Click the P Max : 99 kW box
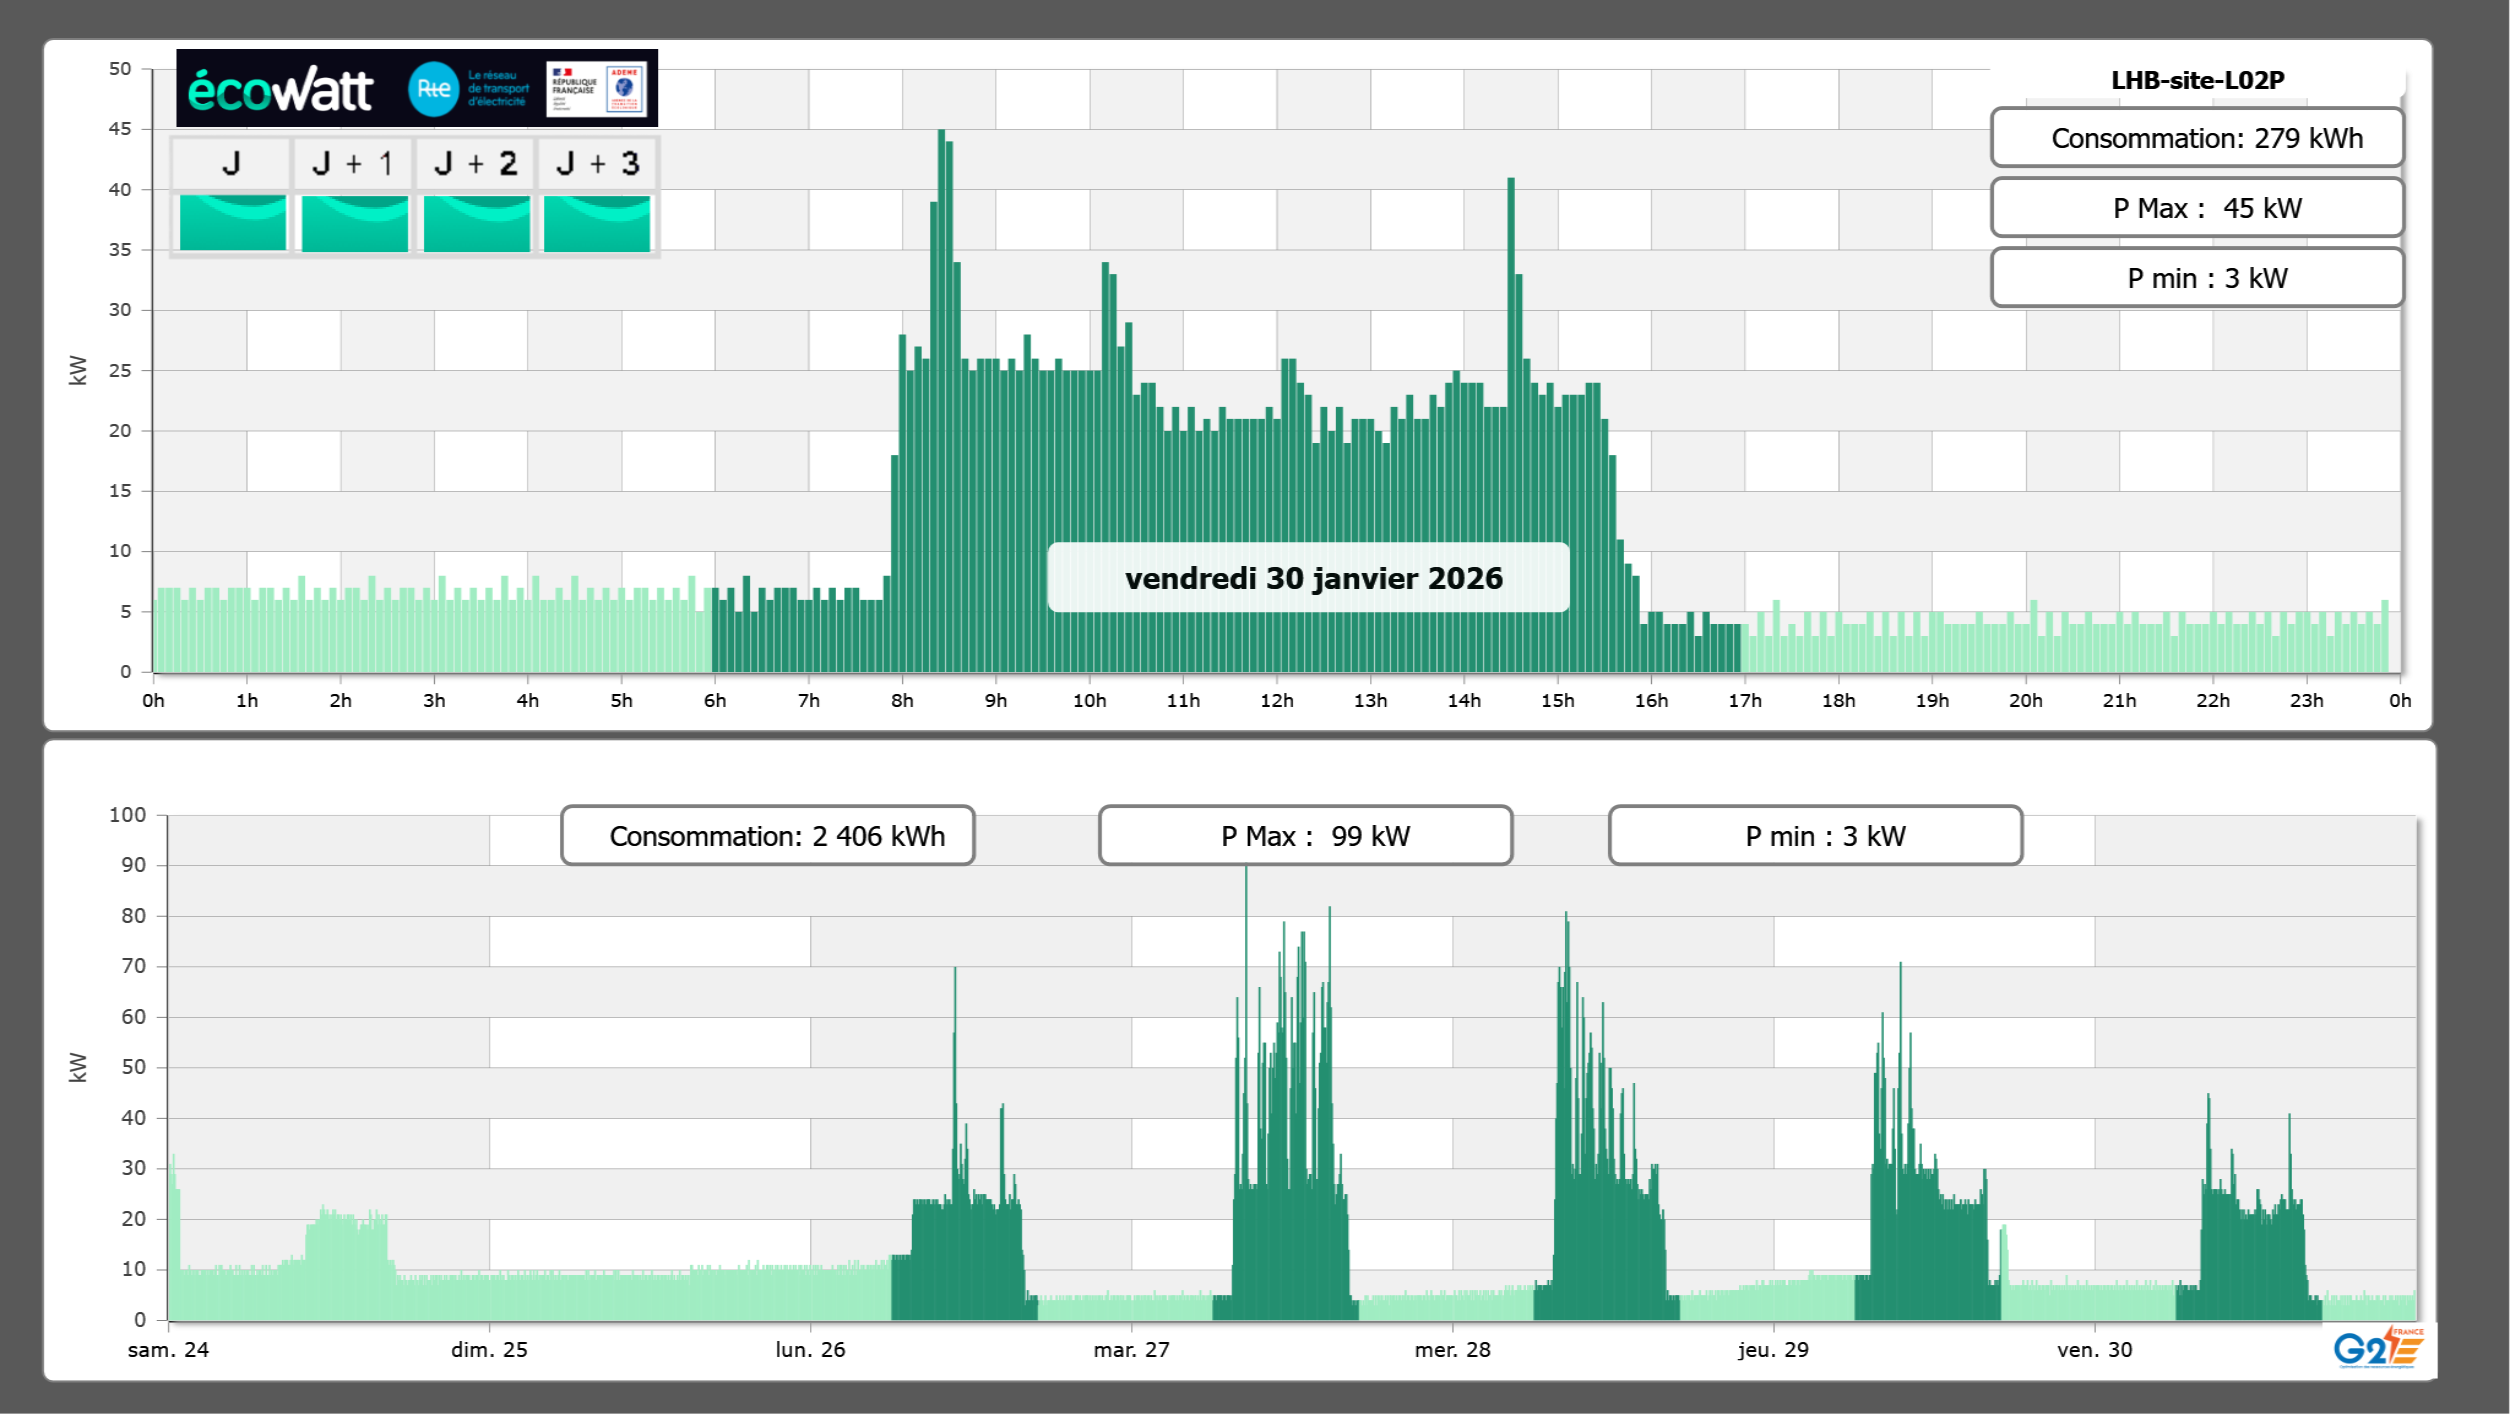The height and width of the screenshot is (1415, 2511). [1304, 836]
